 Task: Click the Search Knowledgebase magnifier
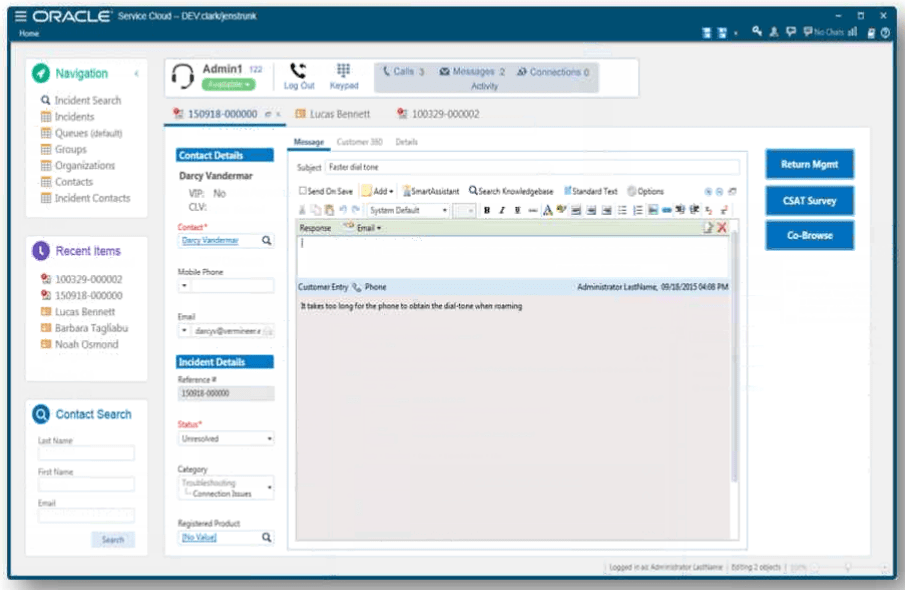coord(473,191)
